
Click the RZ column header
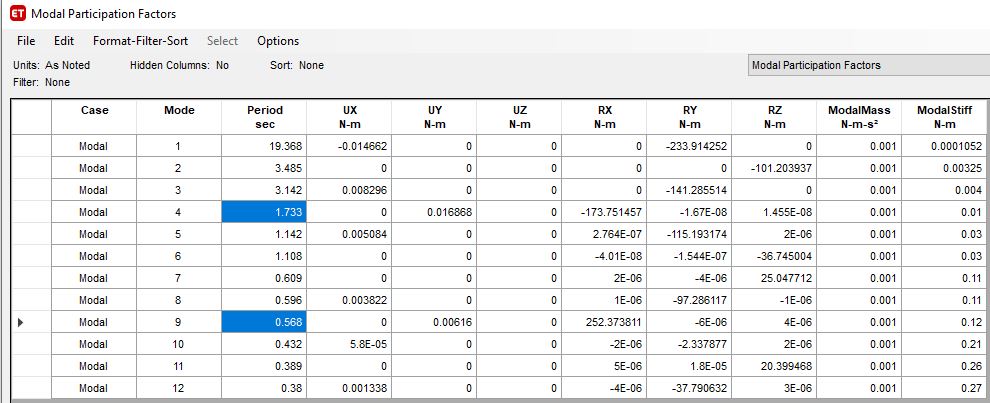coord(774,117)
